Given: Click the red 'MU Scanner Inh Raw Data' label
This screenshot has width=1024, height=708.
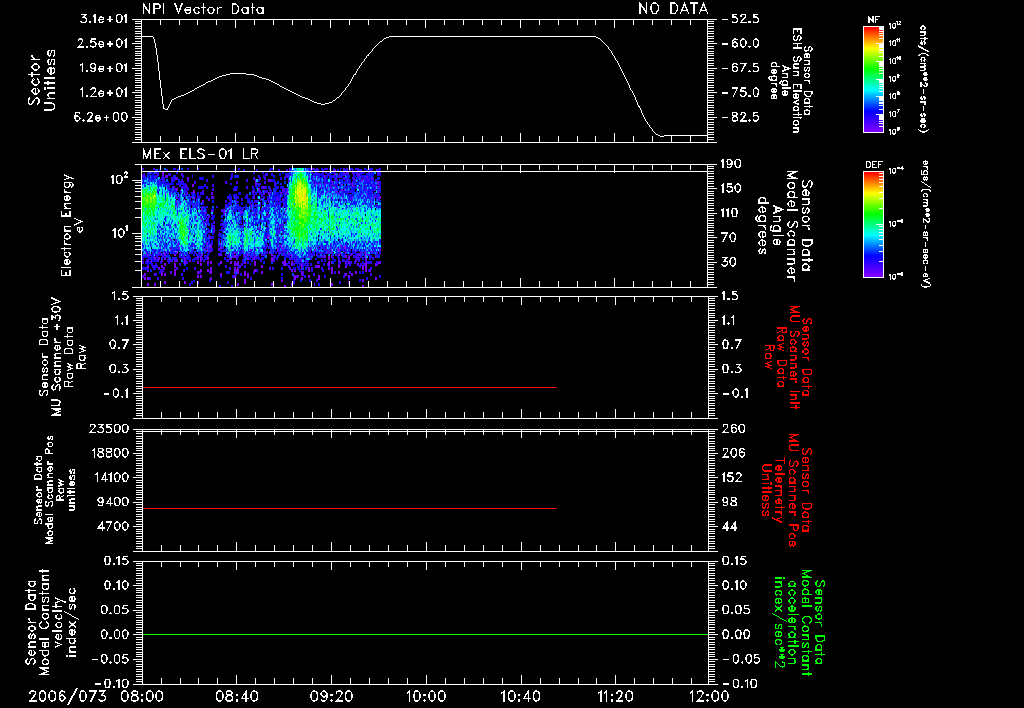Looking at the screenshot, I should point(788,357).
